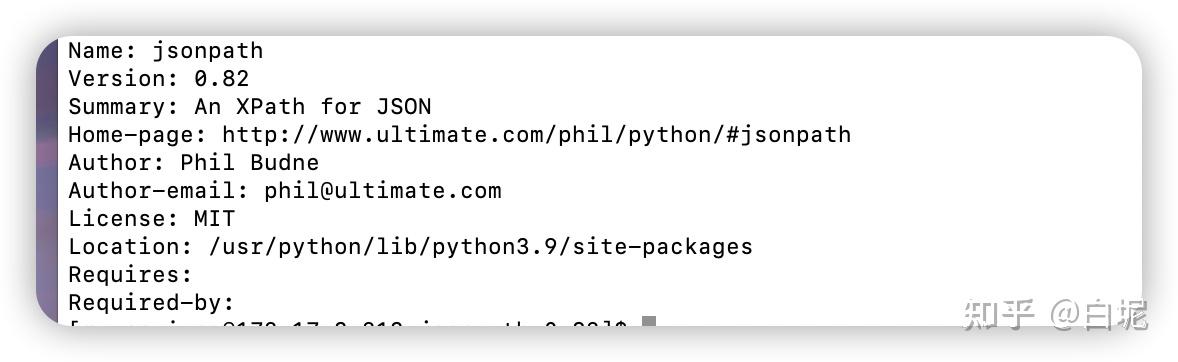Image resolution: width=1178 pixels, height=362 pixels.
Task: Click the package name jsonpath
Action: point(208,51)
